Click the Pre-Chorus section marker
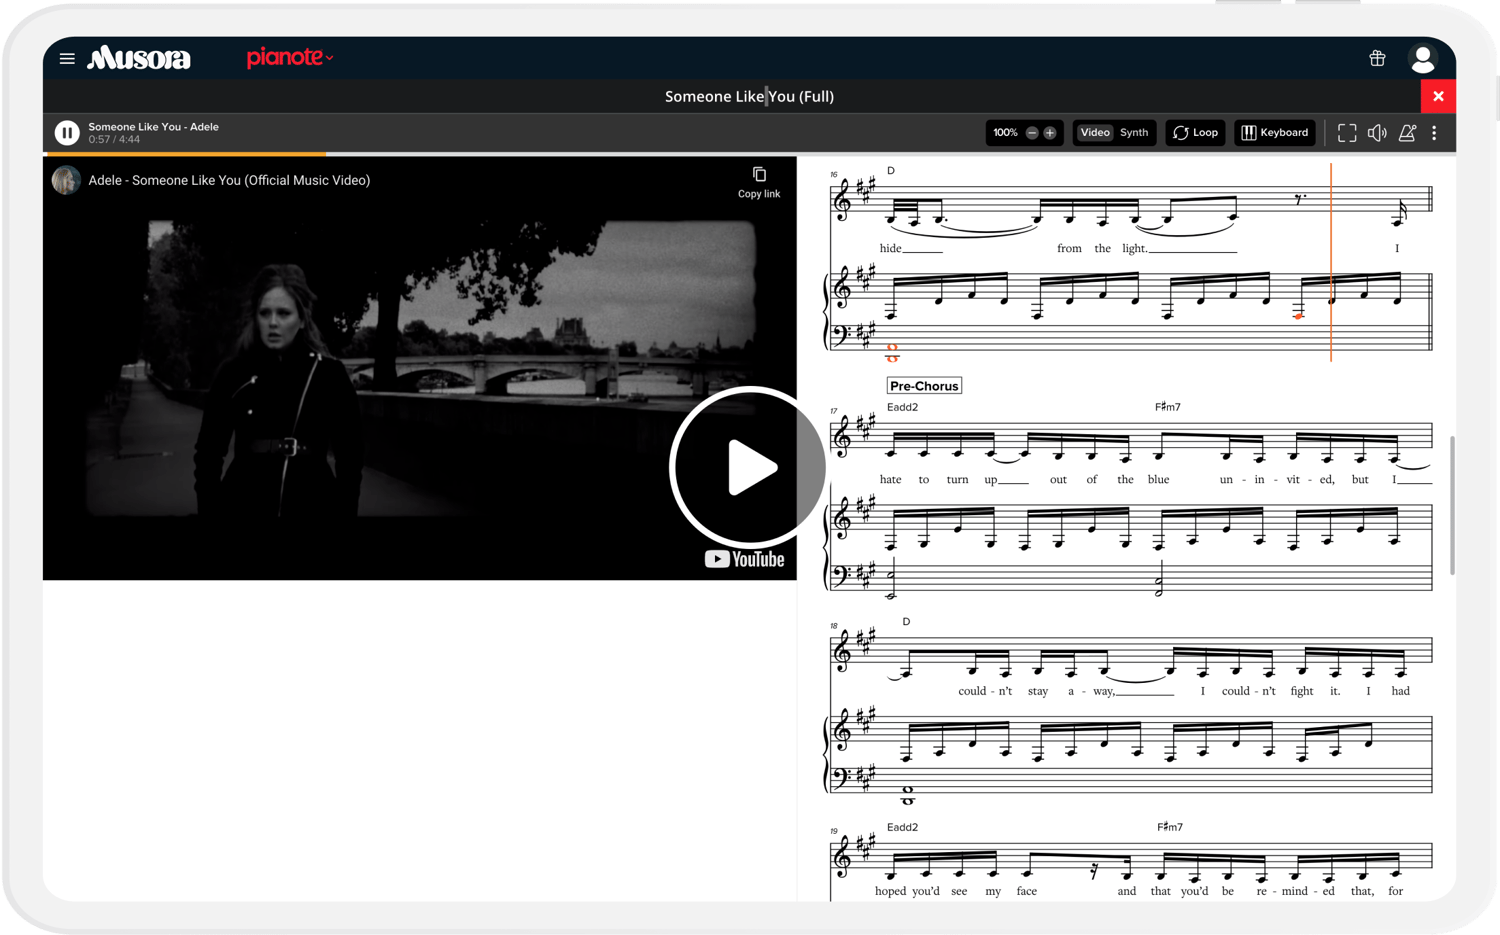The image size is (1500, 935). (924, 386)
